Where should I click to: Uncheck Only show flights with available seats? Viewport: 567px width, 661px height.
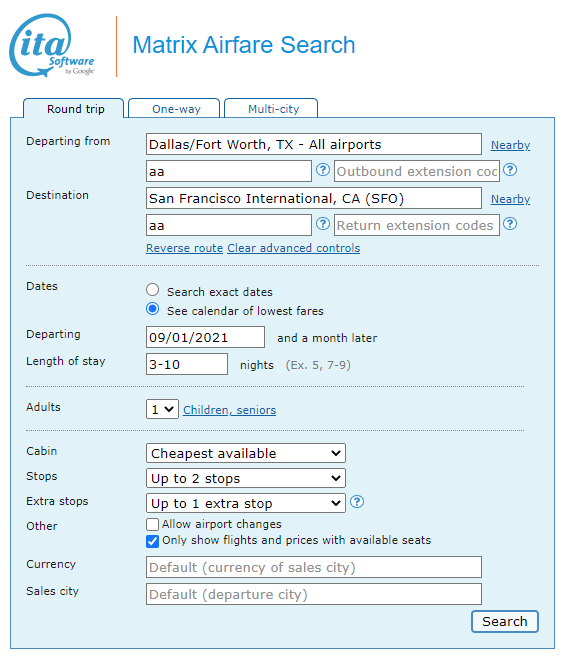153,541
